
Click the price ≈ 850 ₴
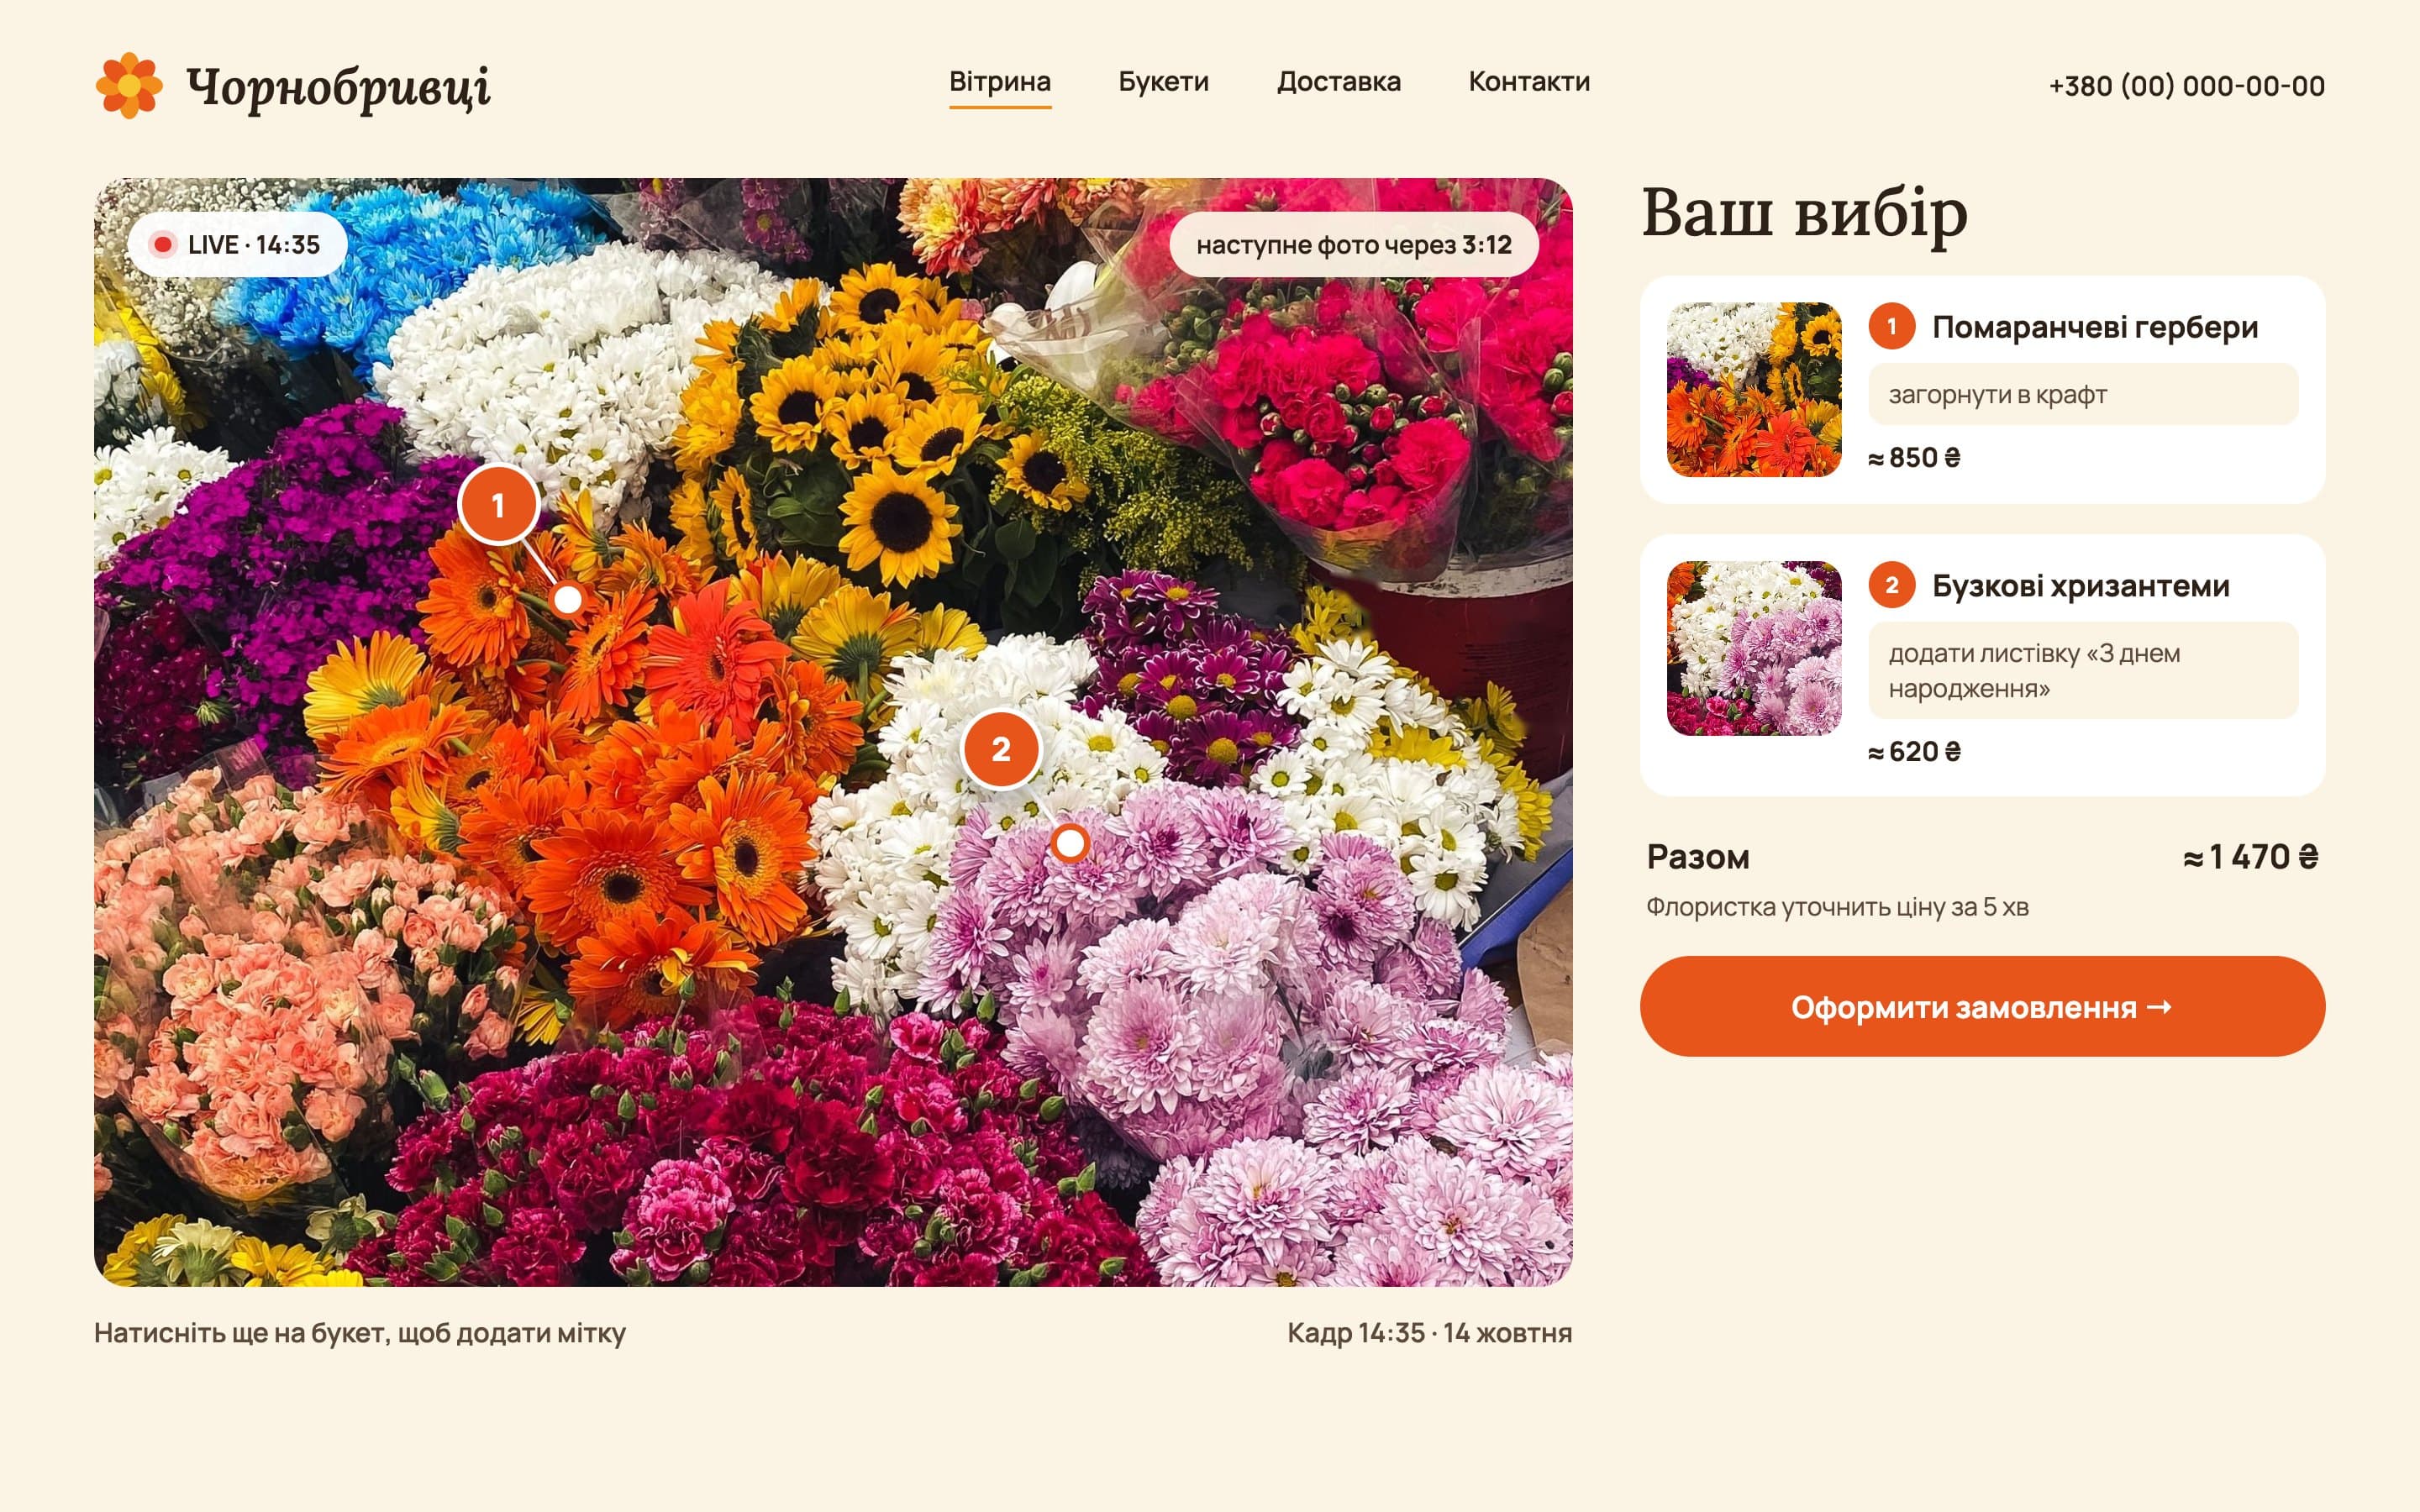click(1914, 457)
